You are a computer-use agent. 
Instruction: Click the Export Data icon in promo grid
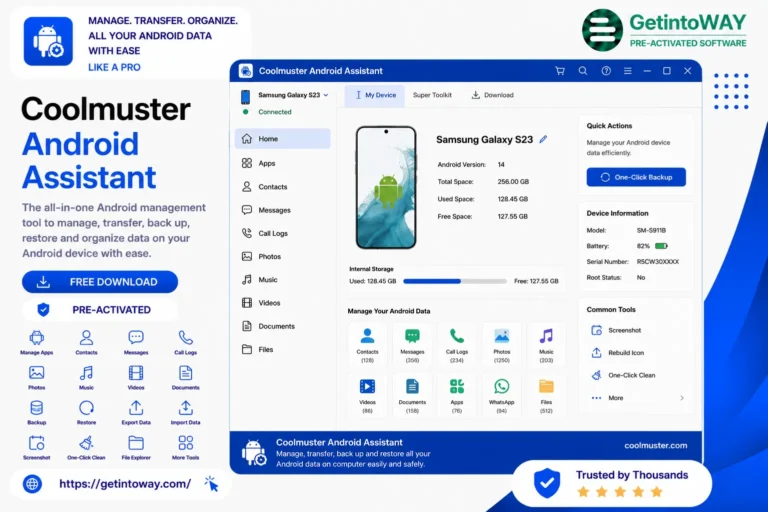click(x=136, y=408)
